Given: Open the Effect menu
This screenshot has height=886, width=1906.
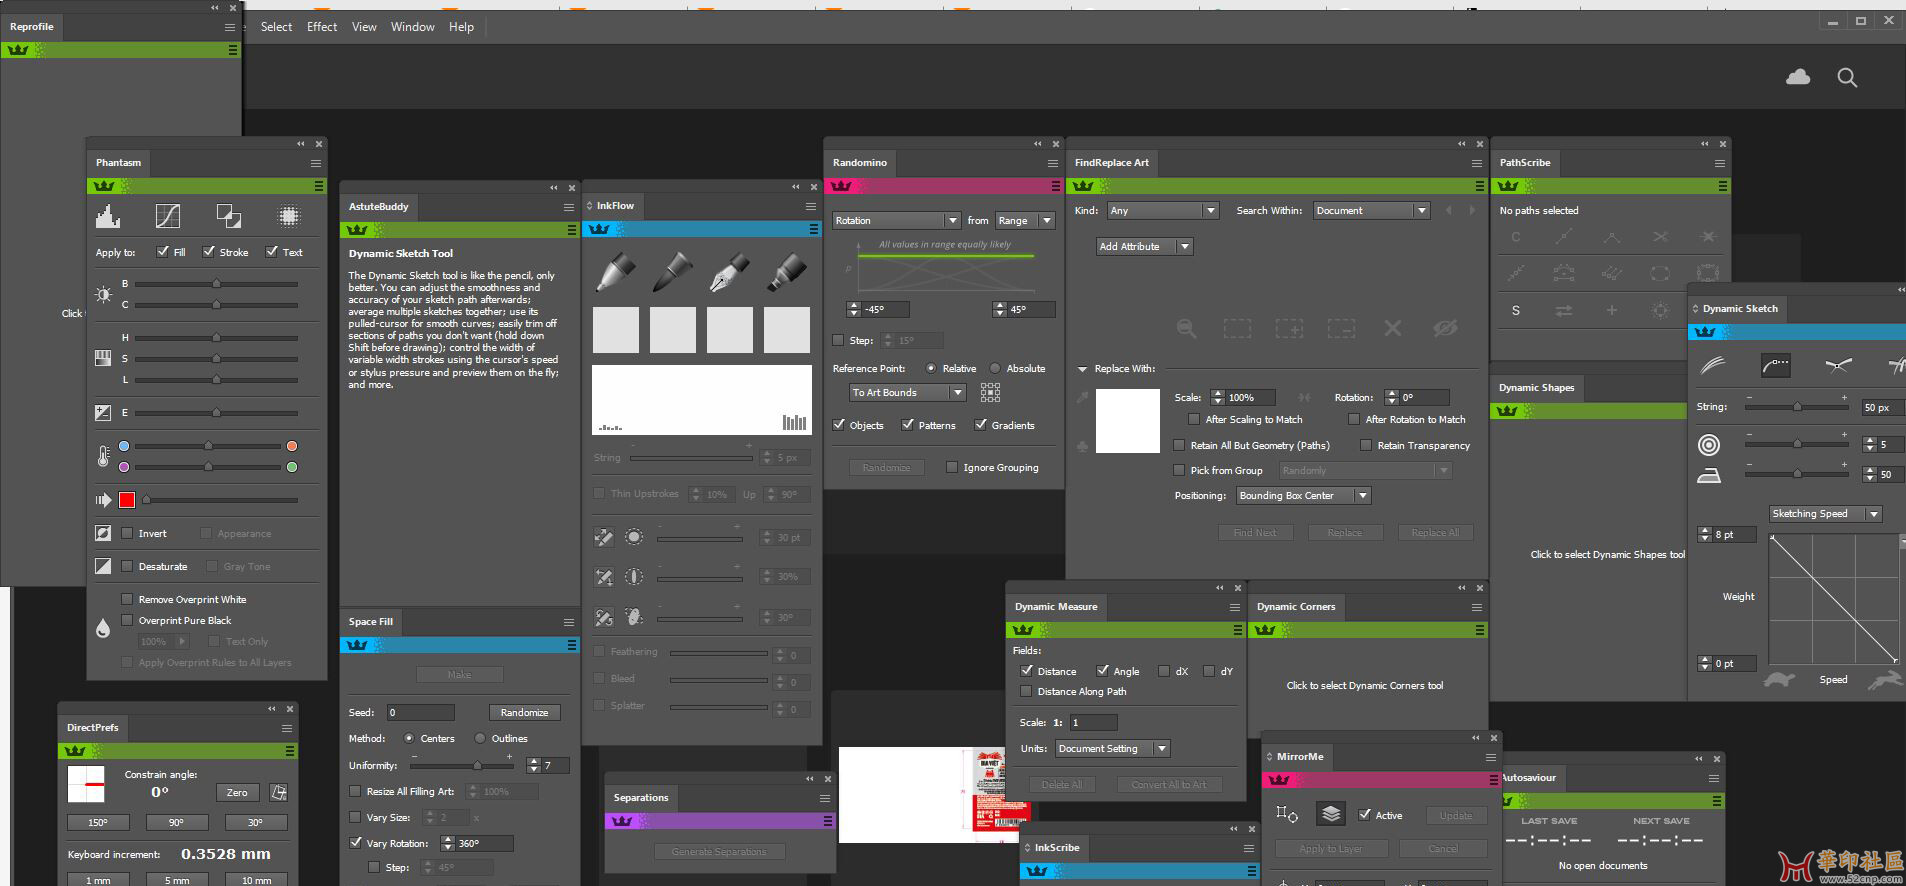Looking at the screenshot, I should pyautogui.click(x=322, y=27).
